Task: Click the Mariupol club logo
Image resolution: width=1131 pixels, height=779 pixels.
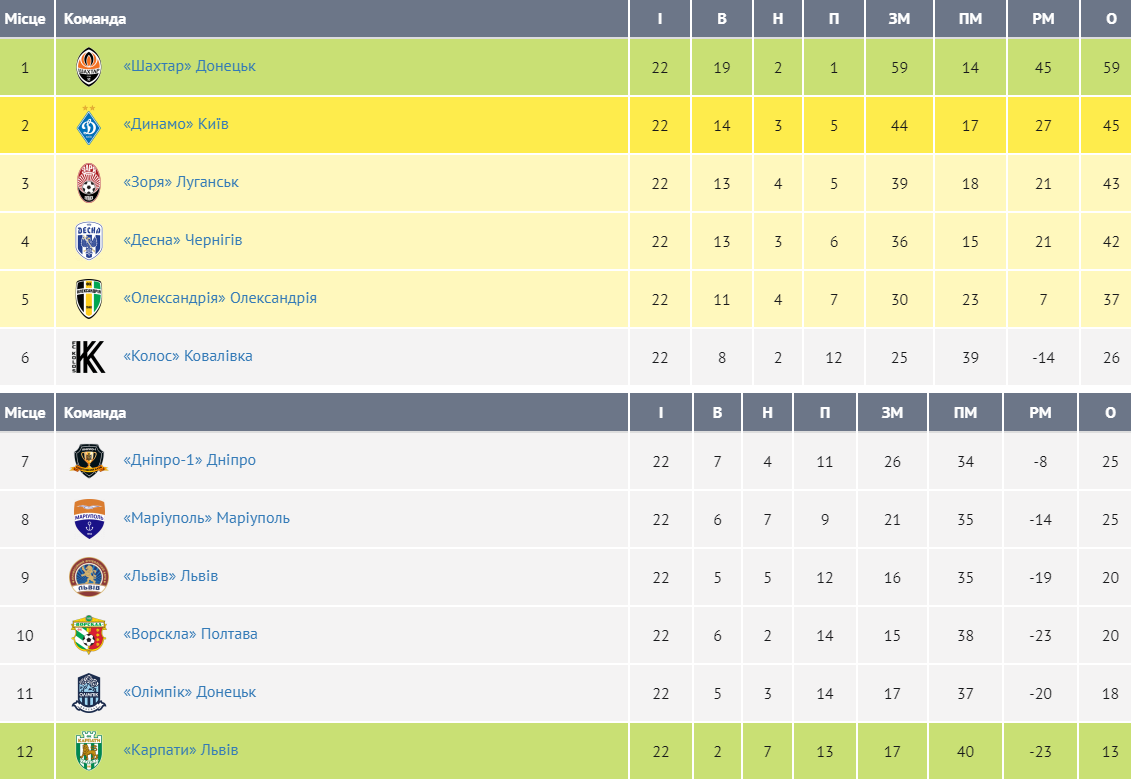Action: coord(89,519)
